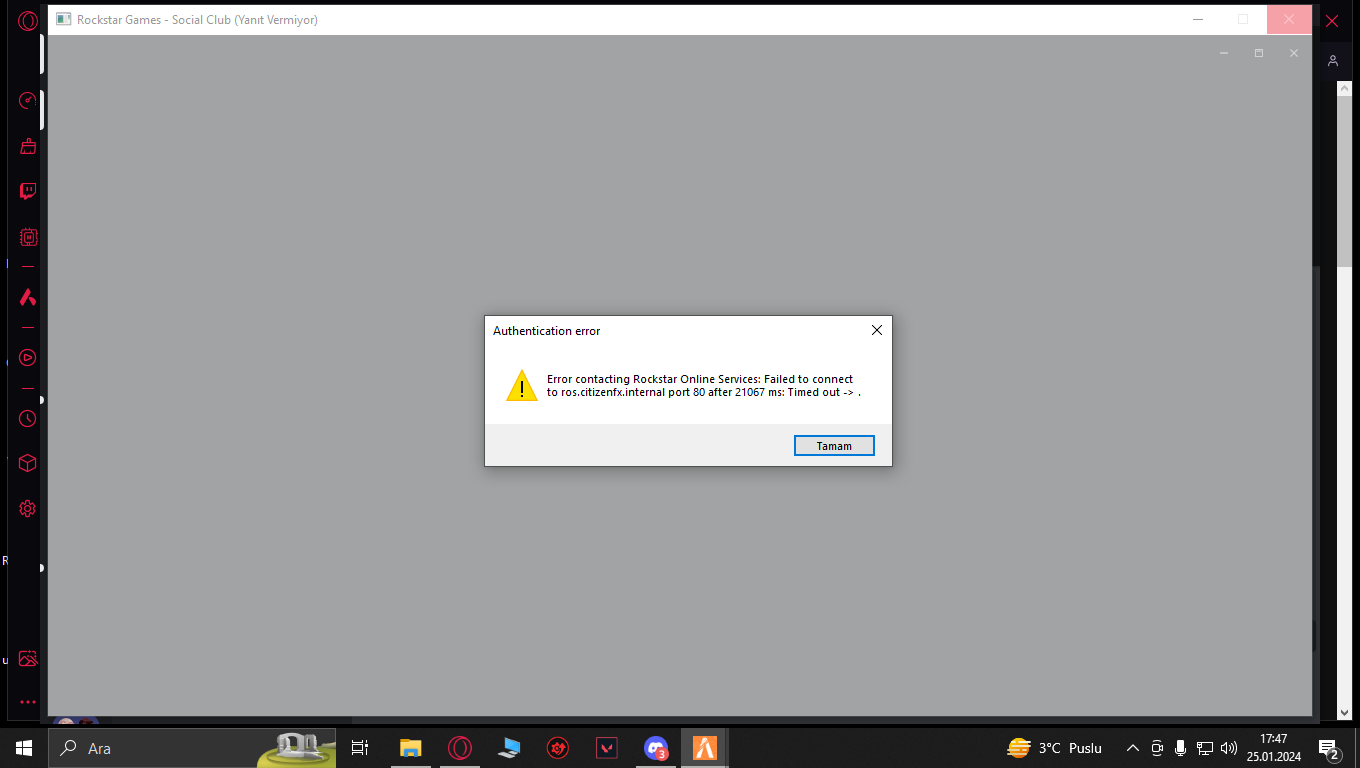This screenshot has width=1360, height=768.
Task: Open the volume control in the tray
Action: point(1229,748)
